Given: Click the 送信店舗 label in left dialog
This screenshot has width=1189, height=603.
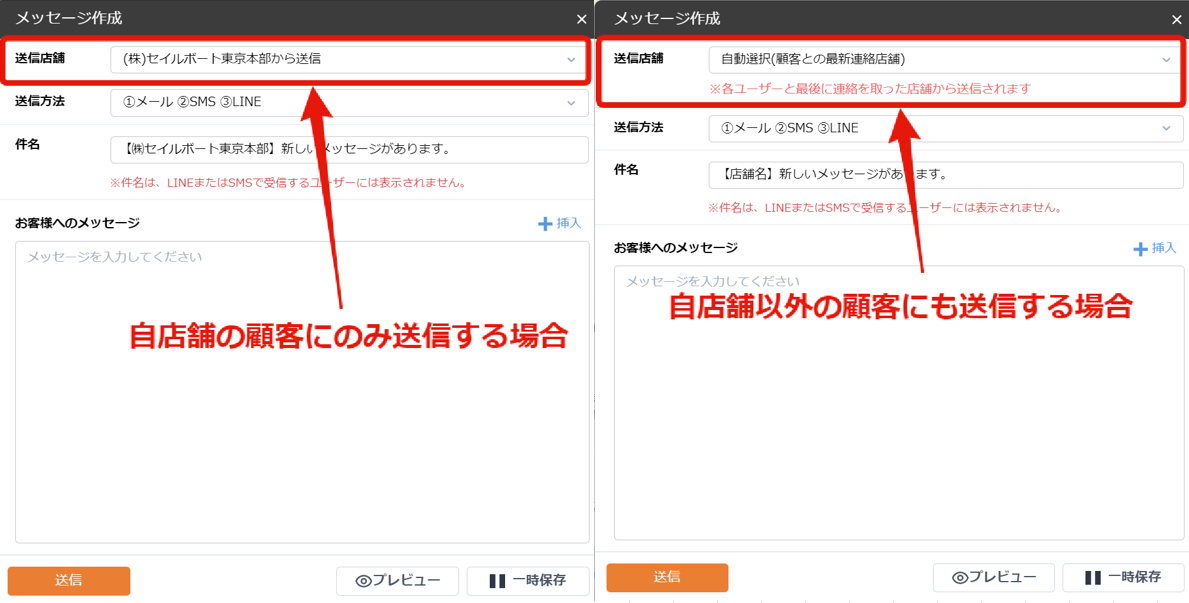Looking at the screenshot, I should [x=40, y=58].
